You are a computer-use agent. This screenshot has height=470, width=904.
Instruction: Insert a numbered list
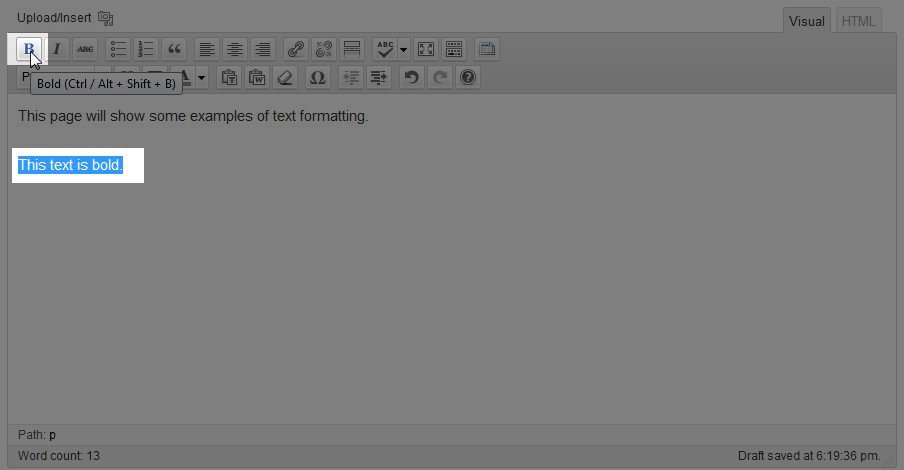pos(146,49)
